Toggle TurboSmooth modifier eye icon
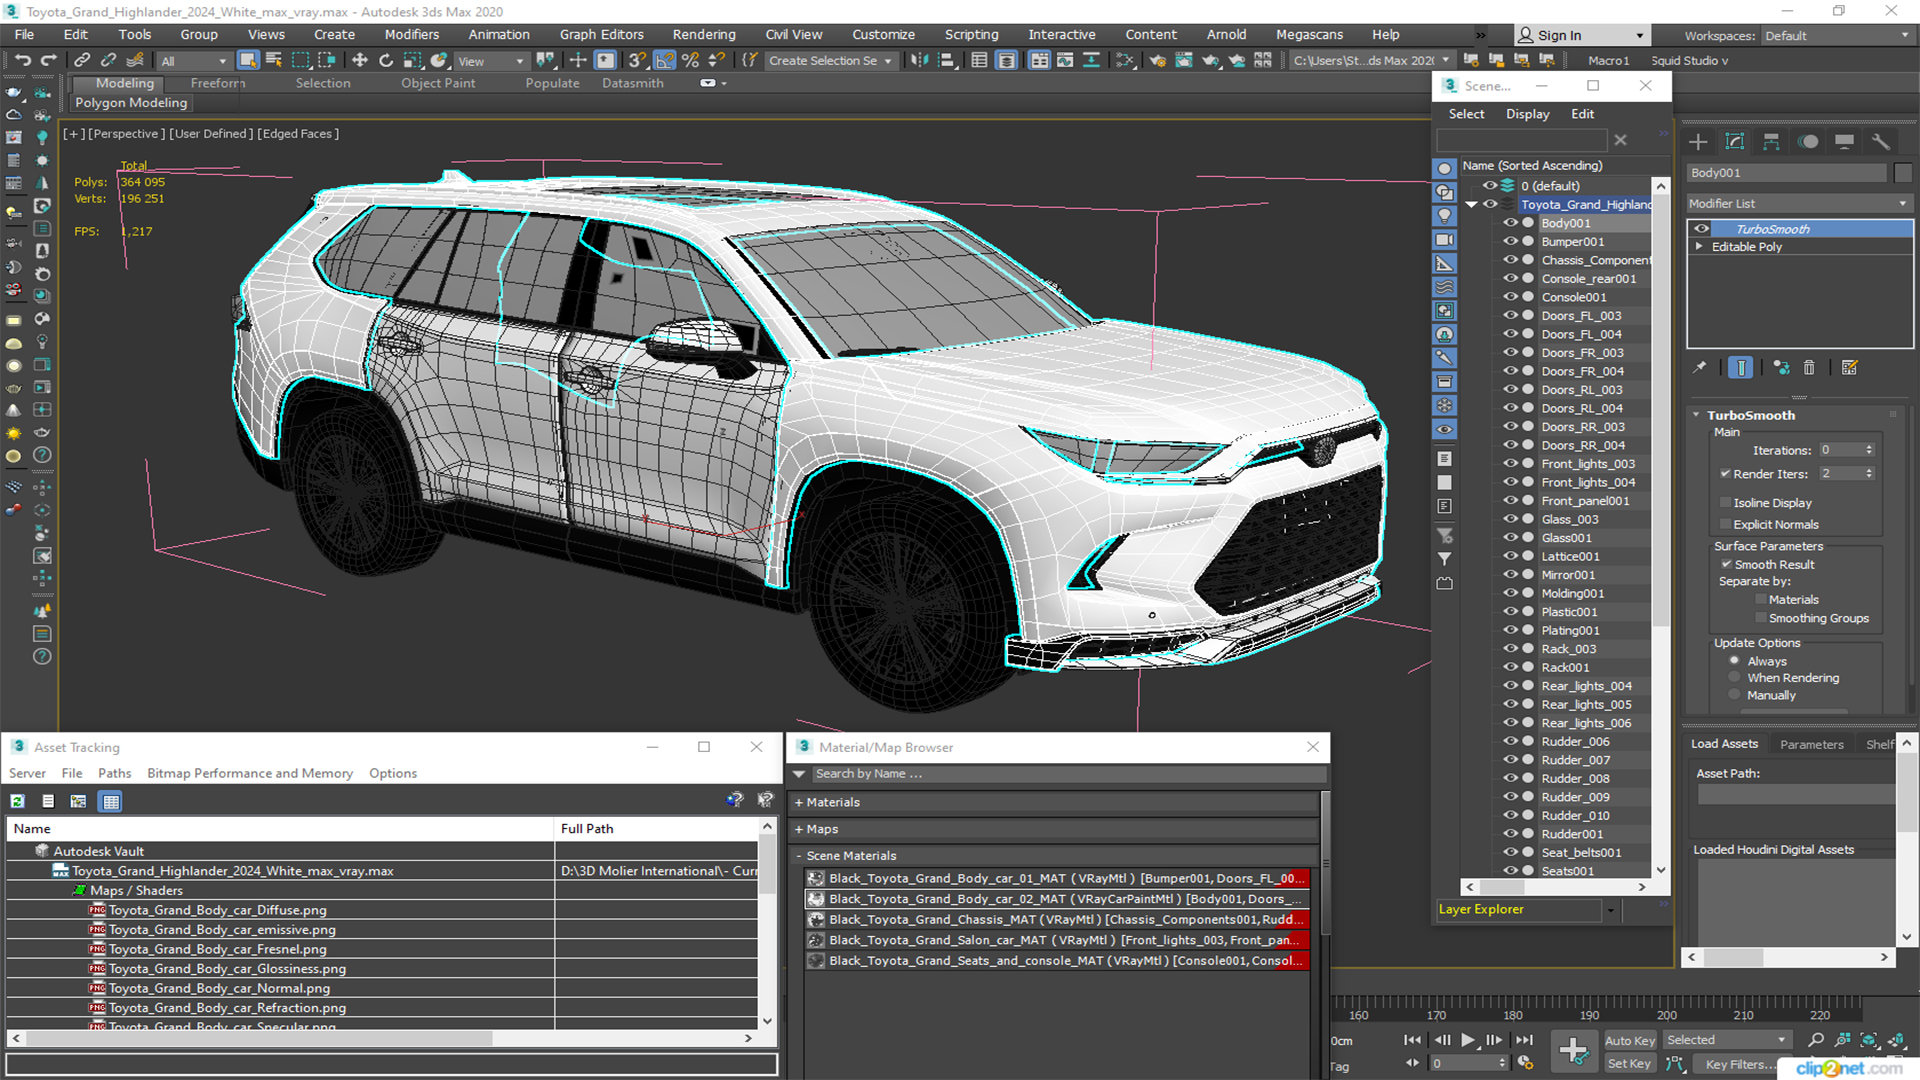 [1701, 229]
